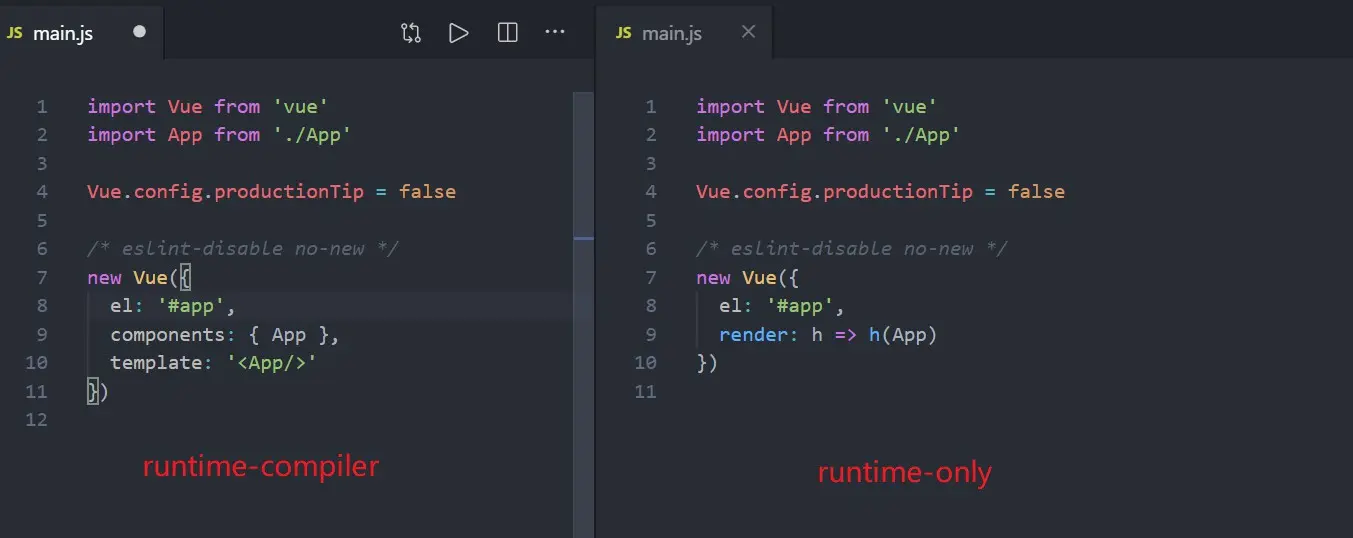Click closing "})" on right editor line 10
The width and height of the screenshot is (1353, 538).
(x=707, y=363)
